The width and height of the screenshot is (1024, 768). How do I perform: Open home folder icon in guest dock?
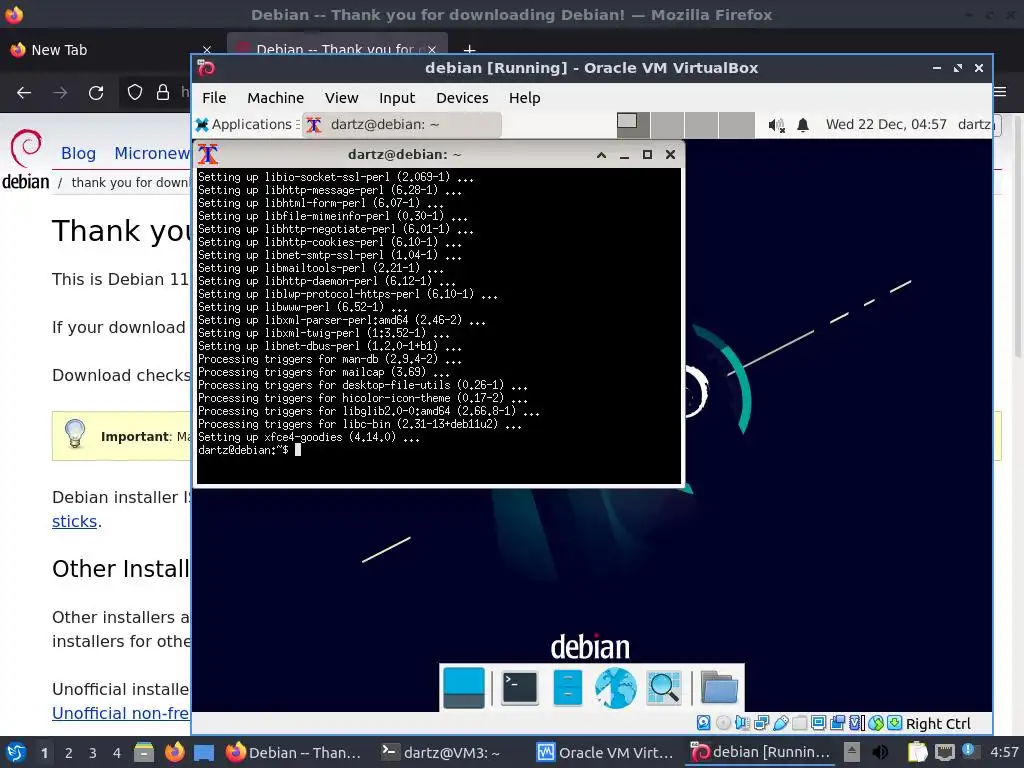tap(719, 688)
